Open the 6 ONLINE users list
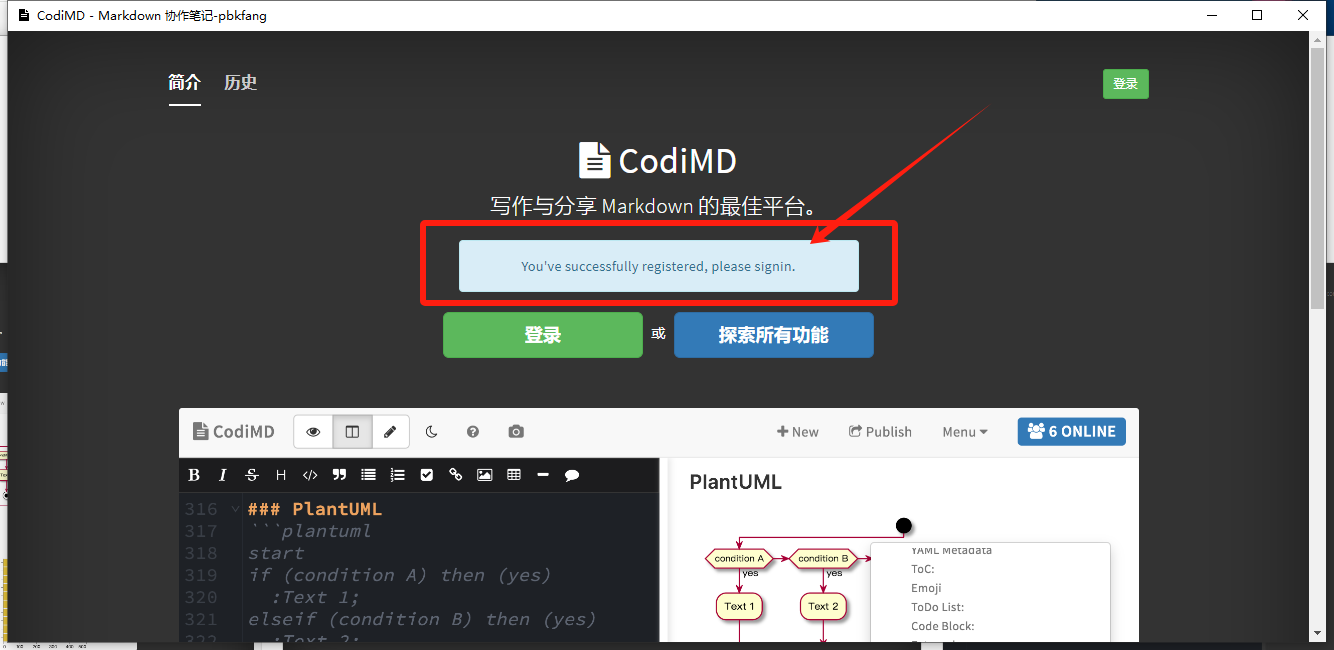The width and height of the screenshot is (1334, 650). tap(1072, 432)
